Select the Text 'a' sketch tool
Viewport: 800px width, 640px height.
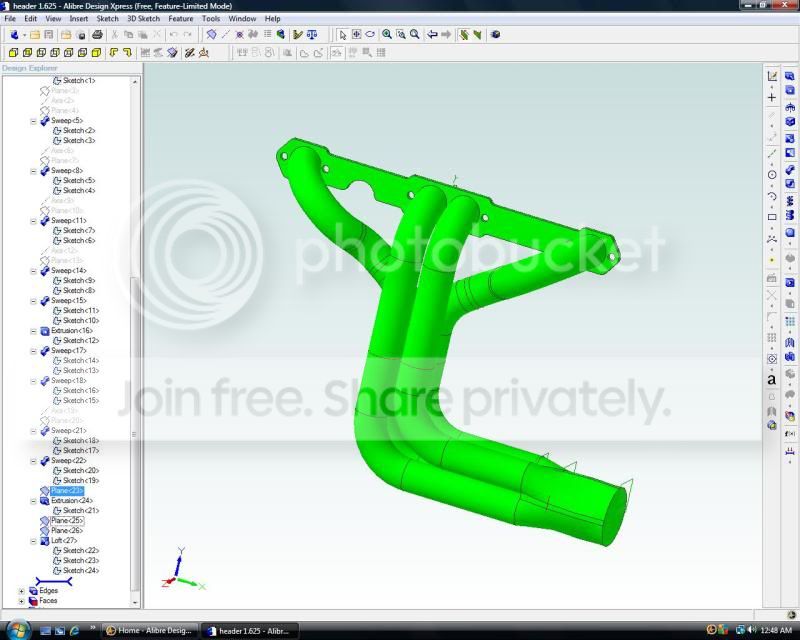(x=772, y=380)
